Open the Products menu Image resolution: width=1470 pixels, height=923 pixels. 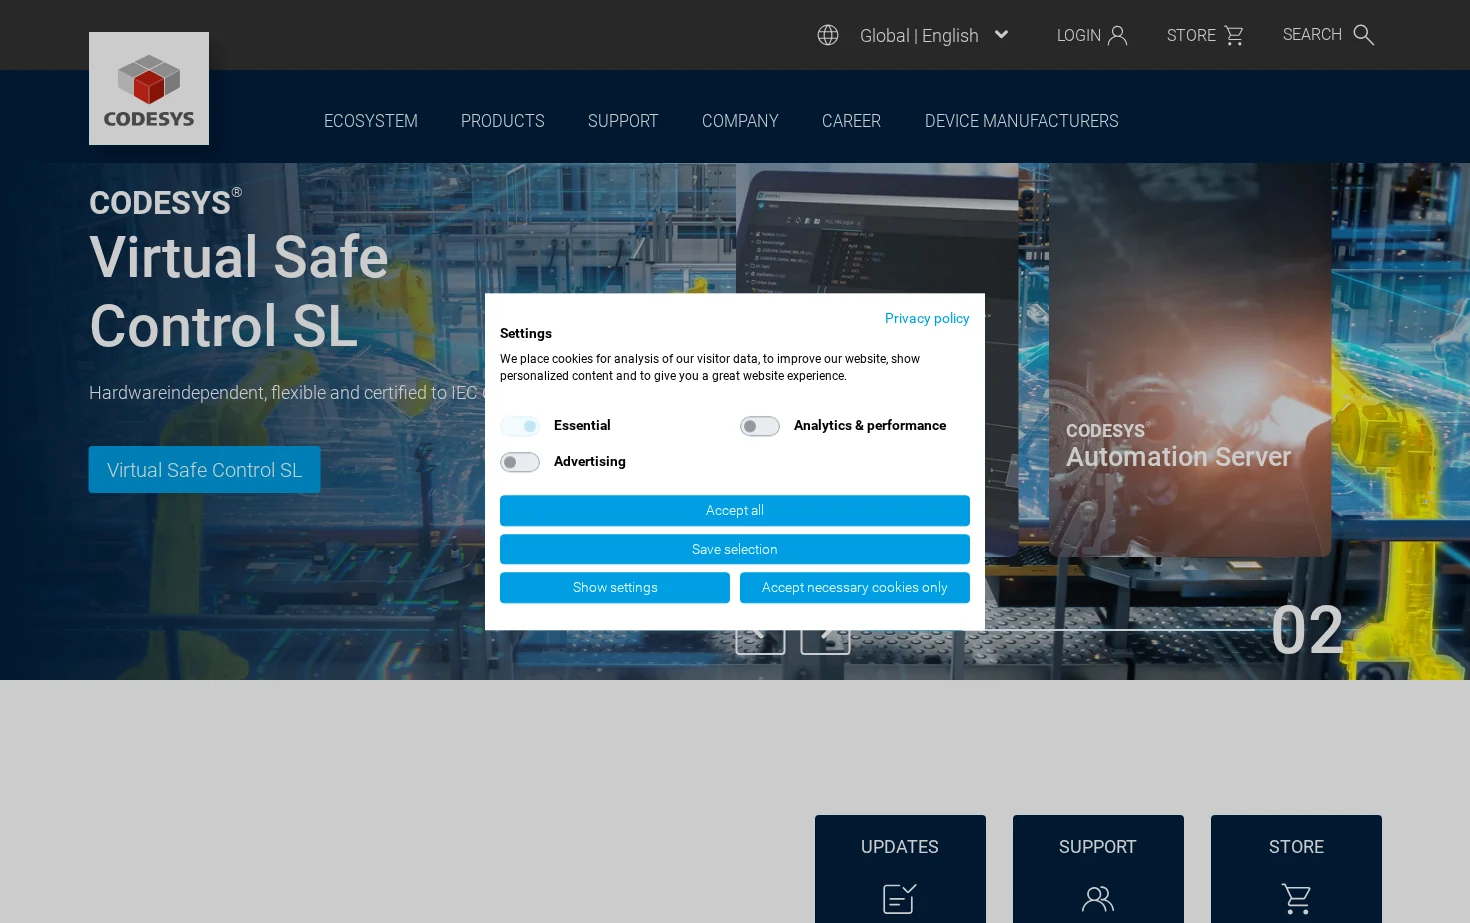click(503, 121)
